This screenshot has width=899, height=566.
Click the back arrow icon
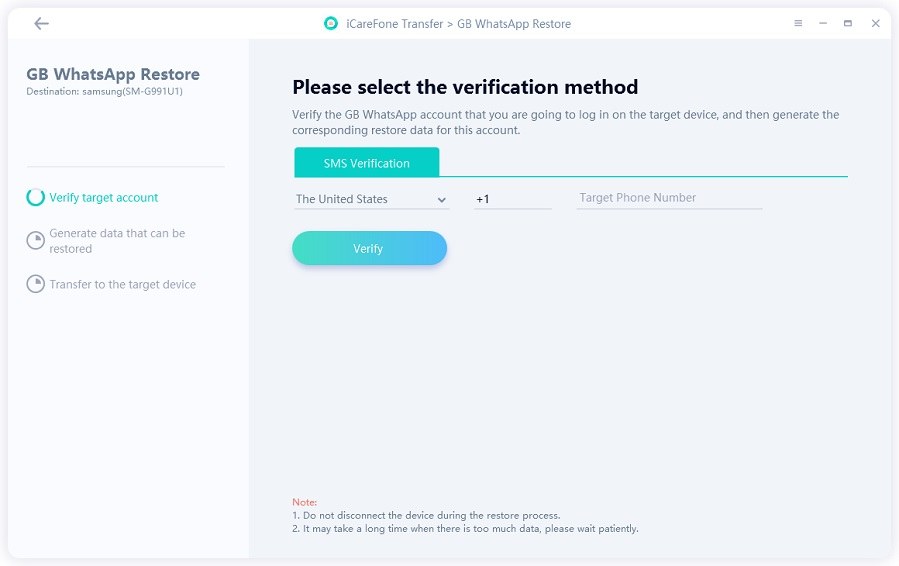pos(41,24)
